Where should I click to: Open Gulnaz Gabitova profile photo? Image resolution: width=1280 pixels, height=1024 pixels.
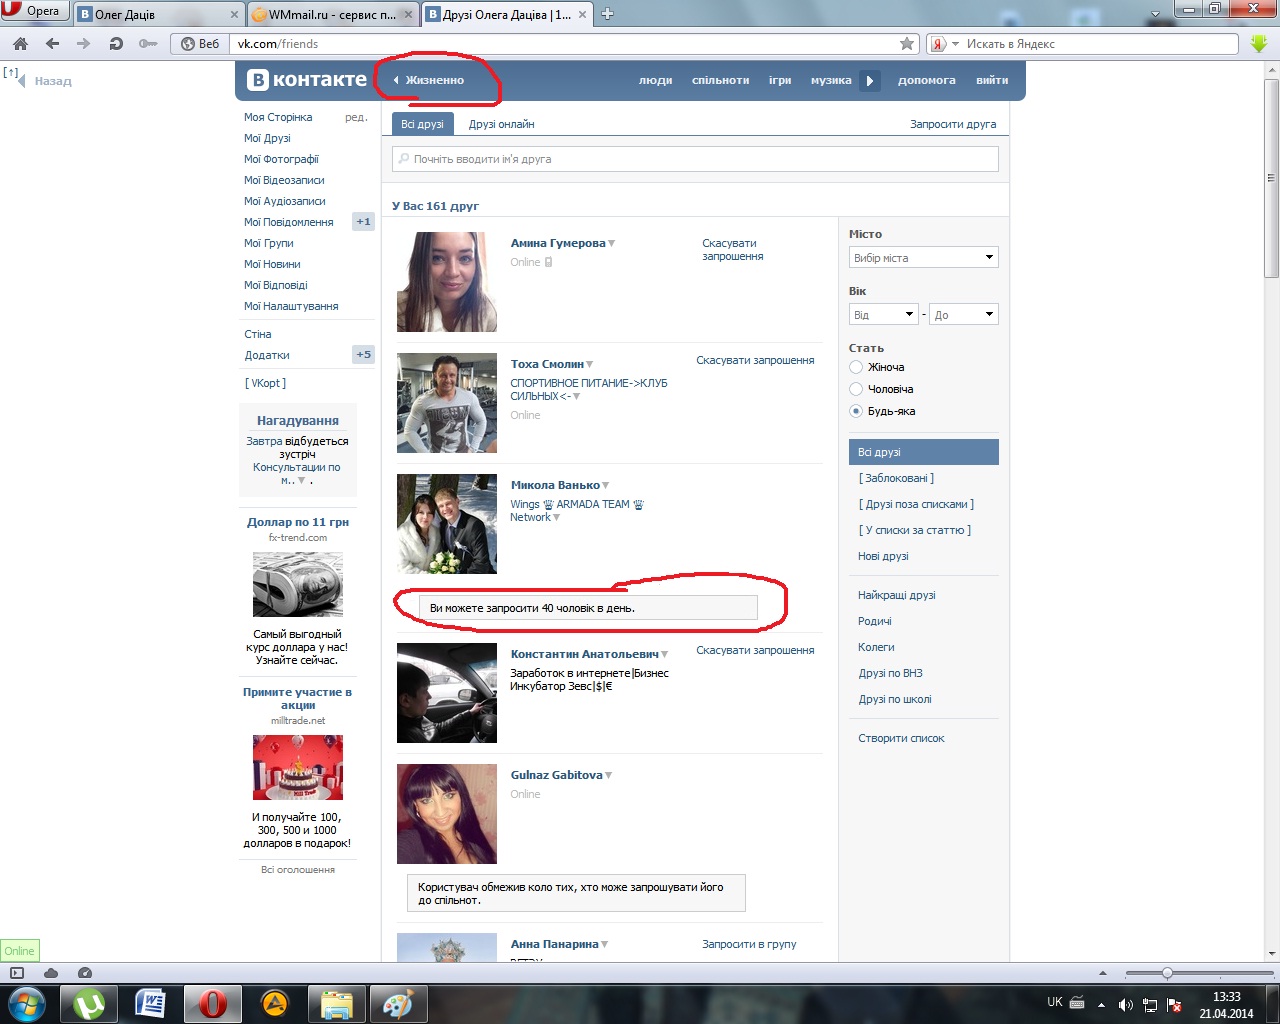pos(447,814)
